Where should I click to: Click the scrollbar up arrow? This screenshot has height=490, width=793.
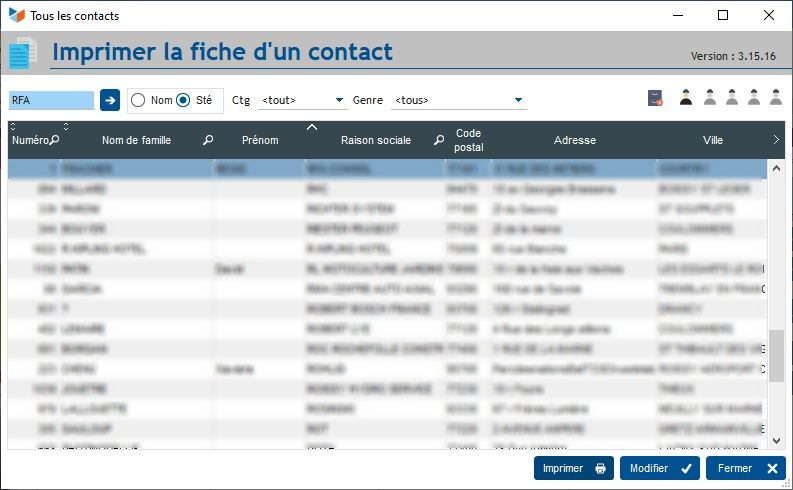776,168
